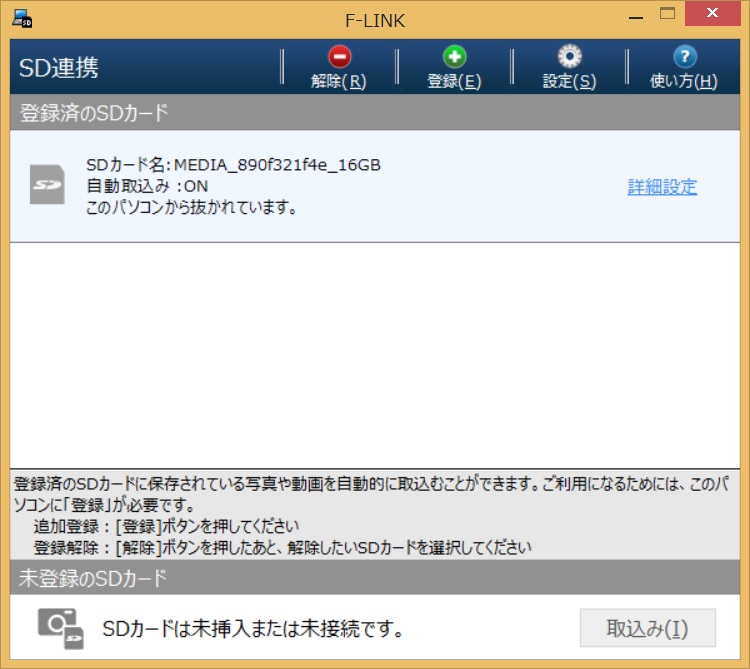
Task: Click the green plus 登録 icon
Action: [x=454, y=58]
